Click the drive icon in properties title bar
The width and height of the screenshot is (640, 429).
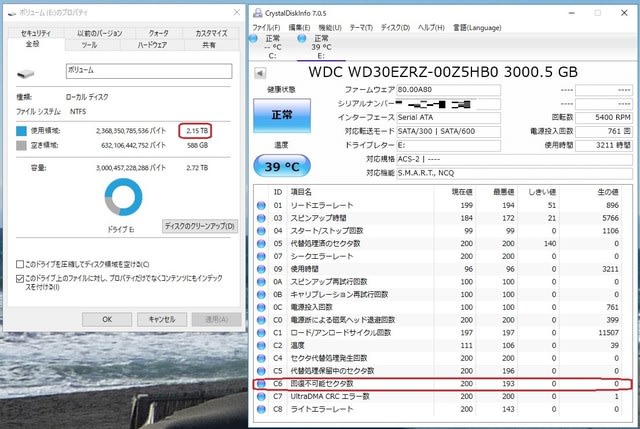(12, 13)
